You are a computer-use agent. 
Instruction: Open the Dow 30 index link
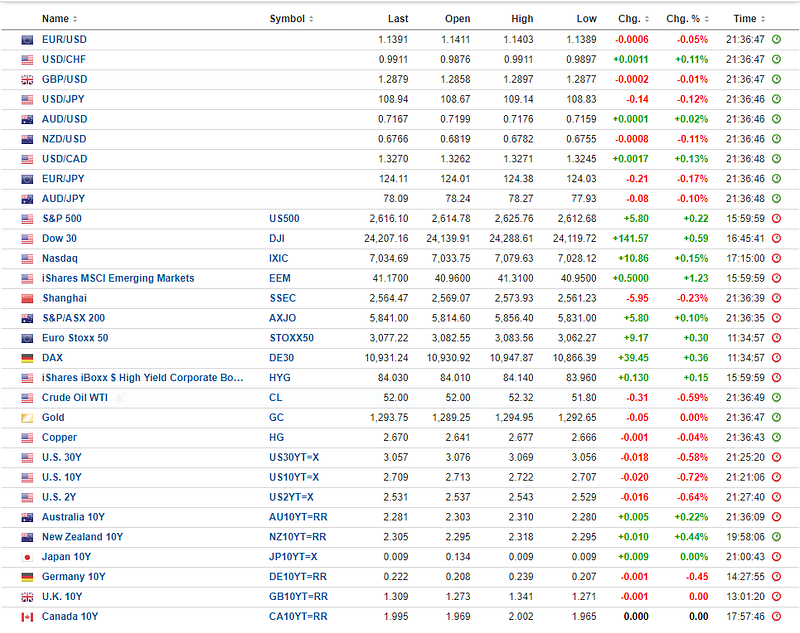tap(59, 239)
